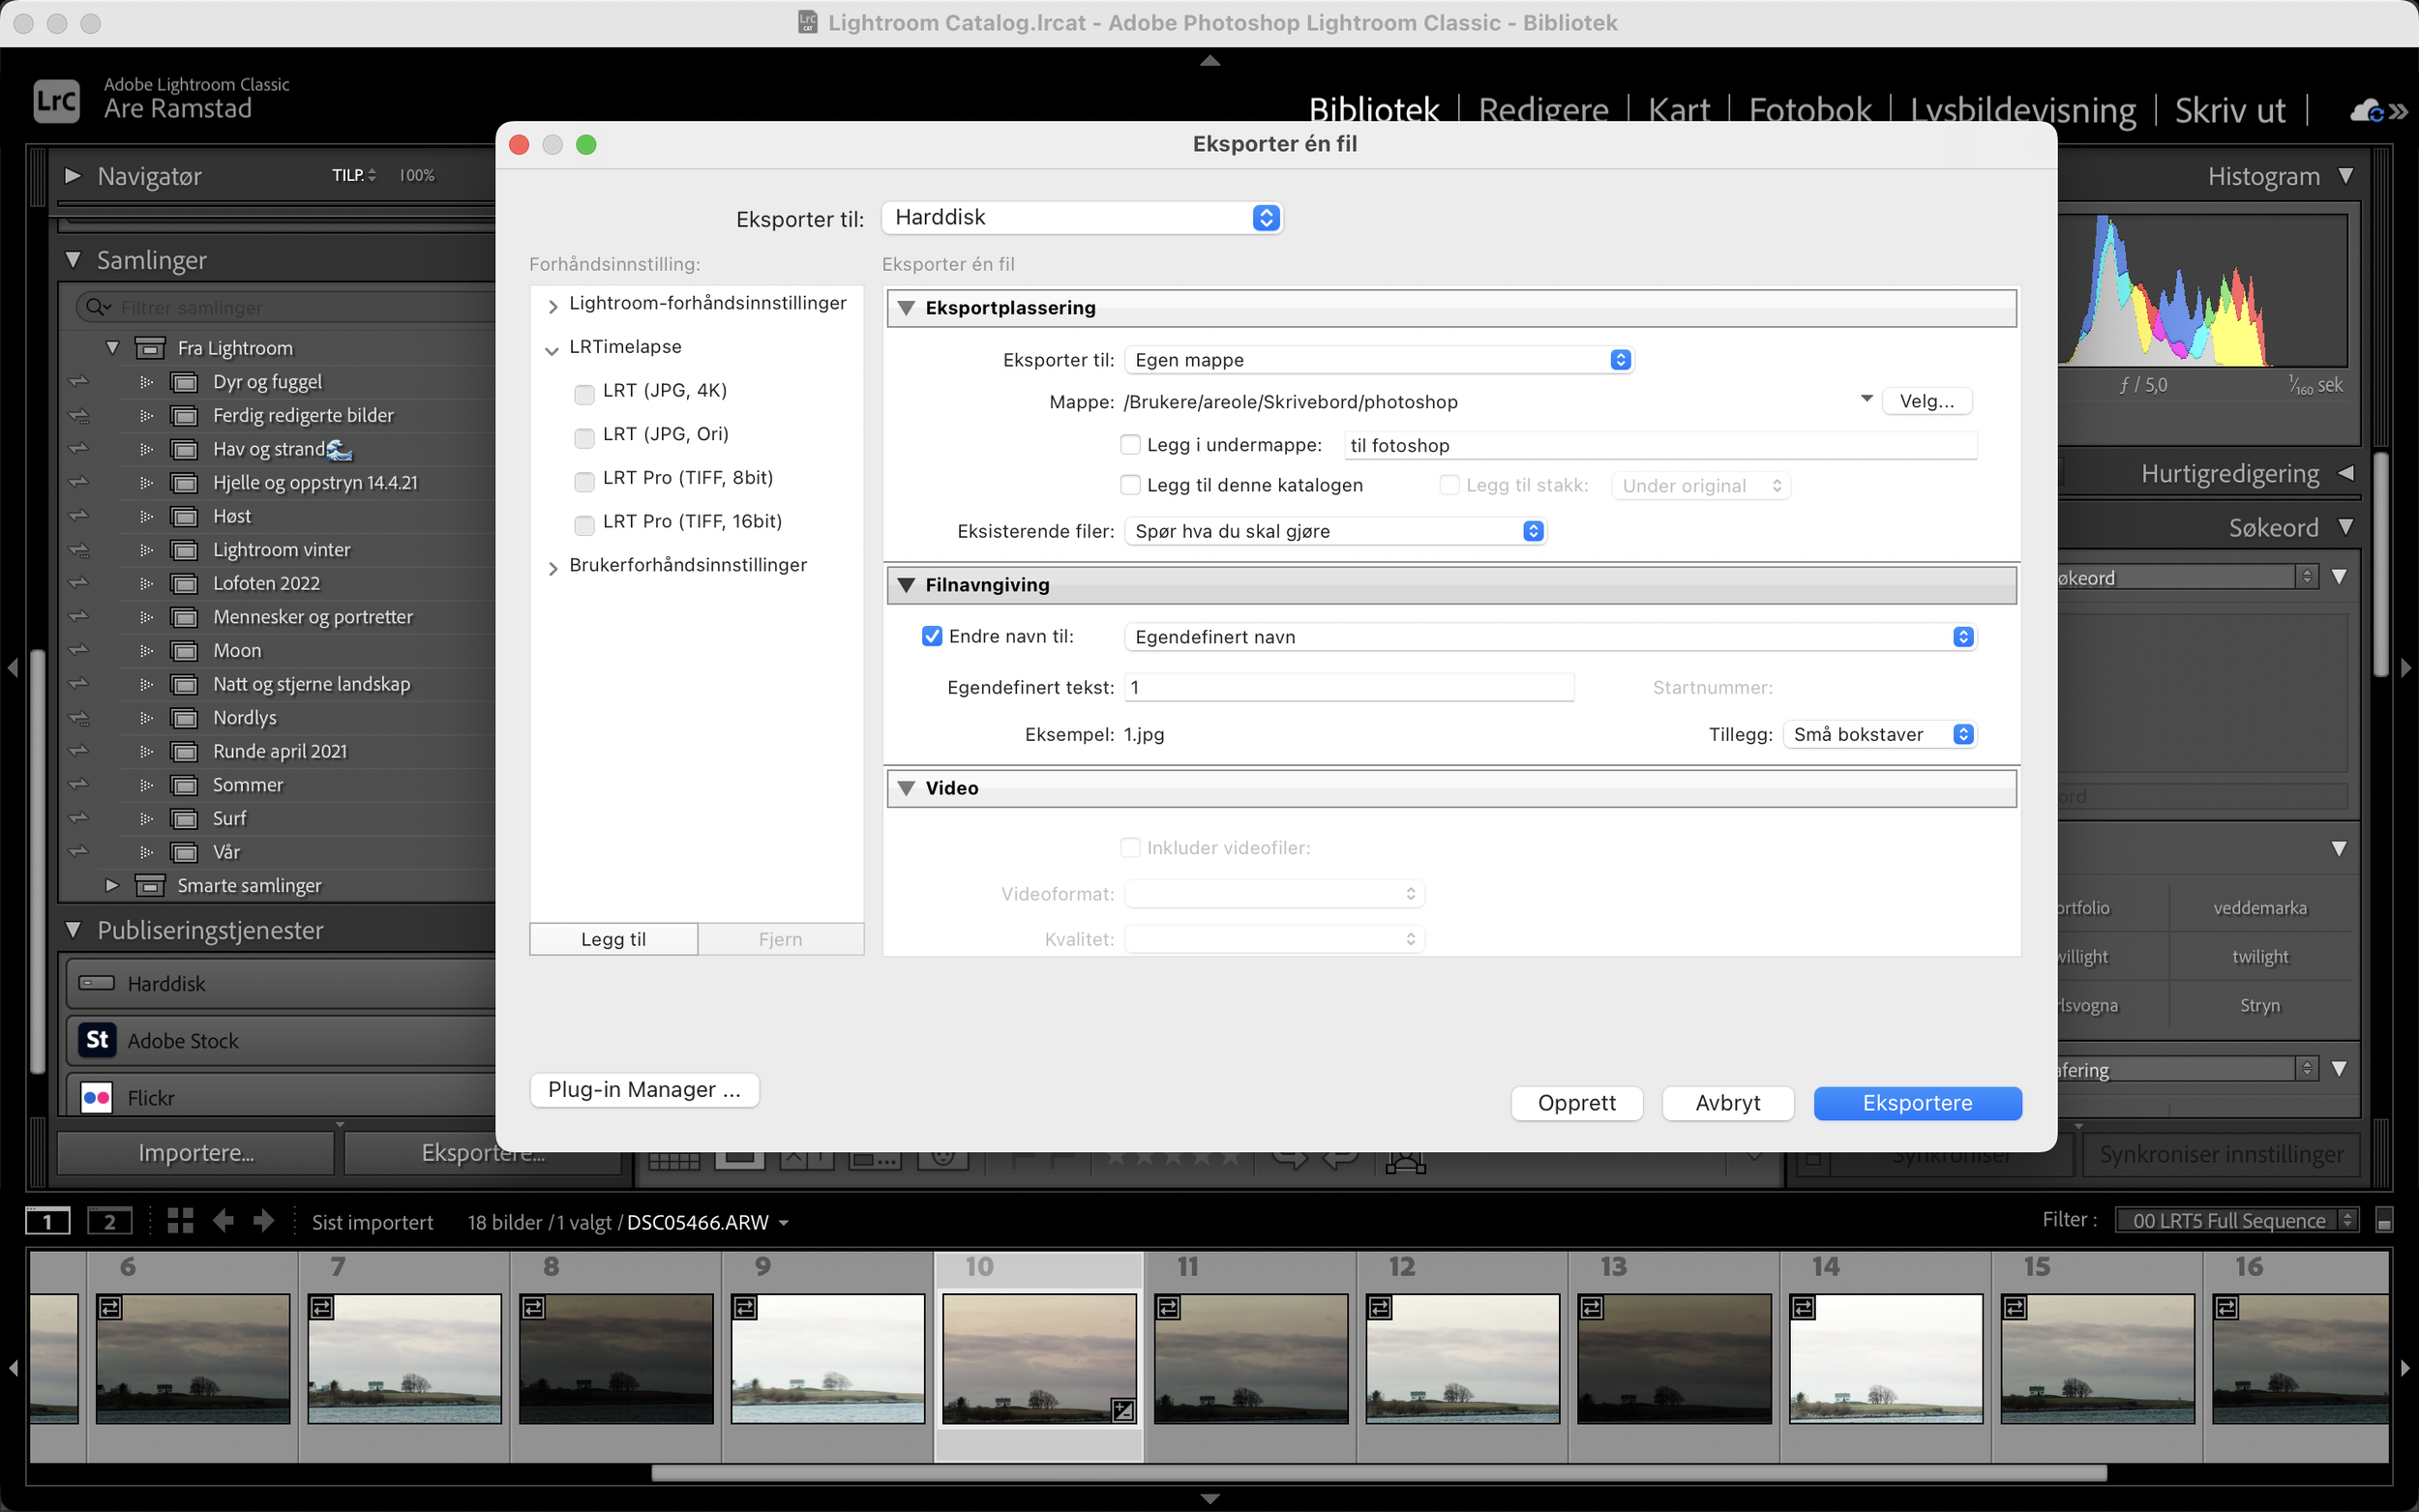The height and width of the screenshot is (1512, 2419).
Task: Click the Lrc application logo
Action: [56, 101]
